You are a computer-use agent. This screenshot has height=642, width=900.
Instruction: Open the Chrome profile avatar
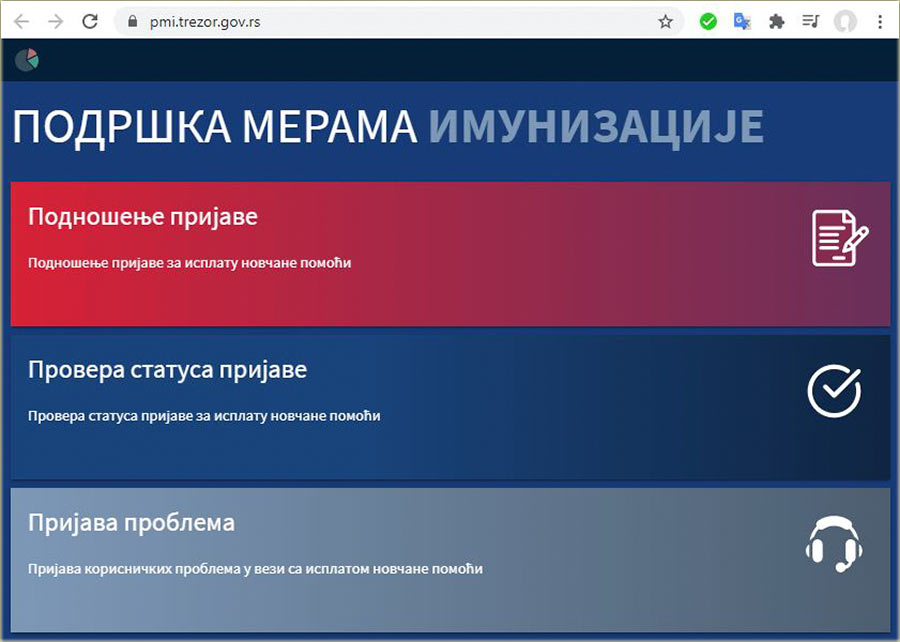[x=847, y=20]
